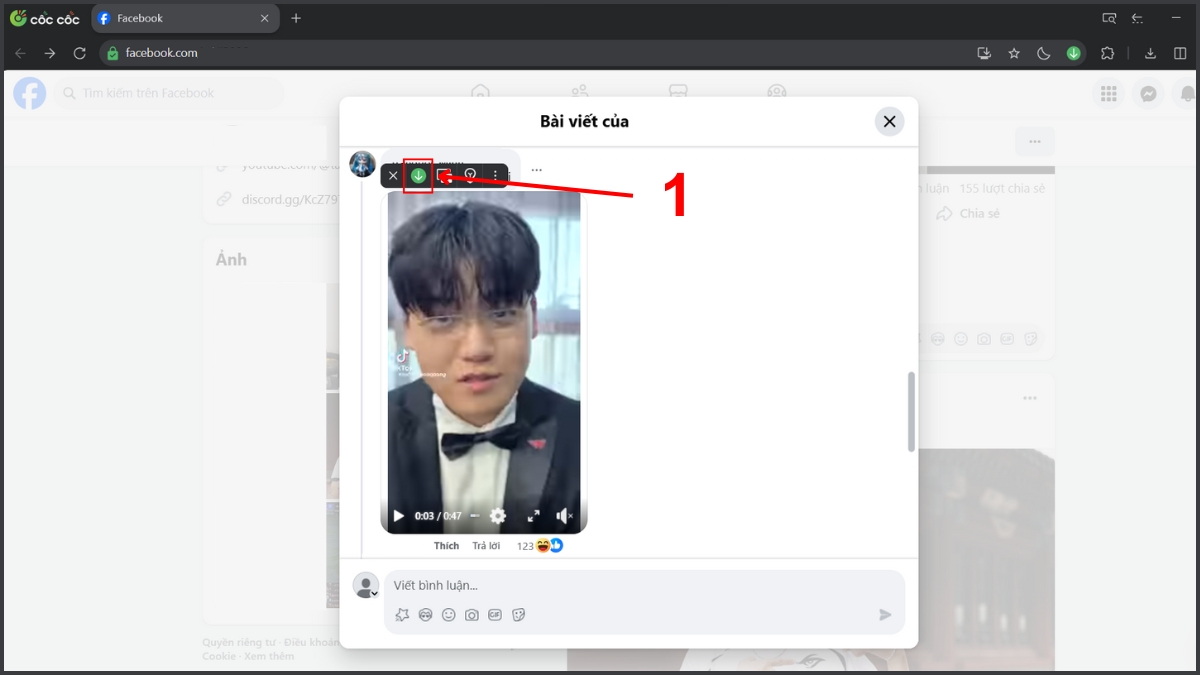Unmute the video player audio
This screenshot has width=1200, height=675.
(564, 516)
